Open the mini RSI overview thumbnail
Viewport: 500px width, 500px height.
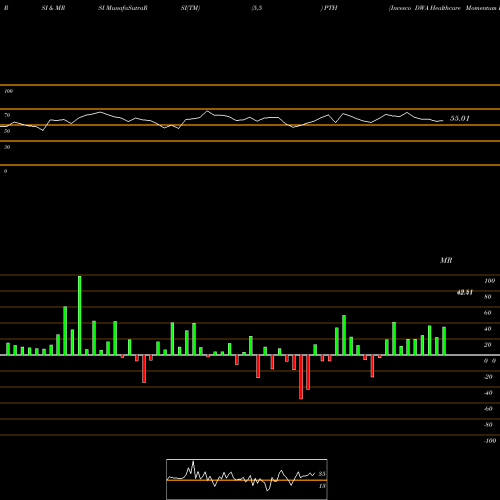pos(247,479)
